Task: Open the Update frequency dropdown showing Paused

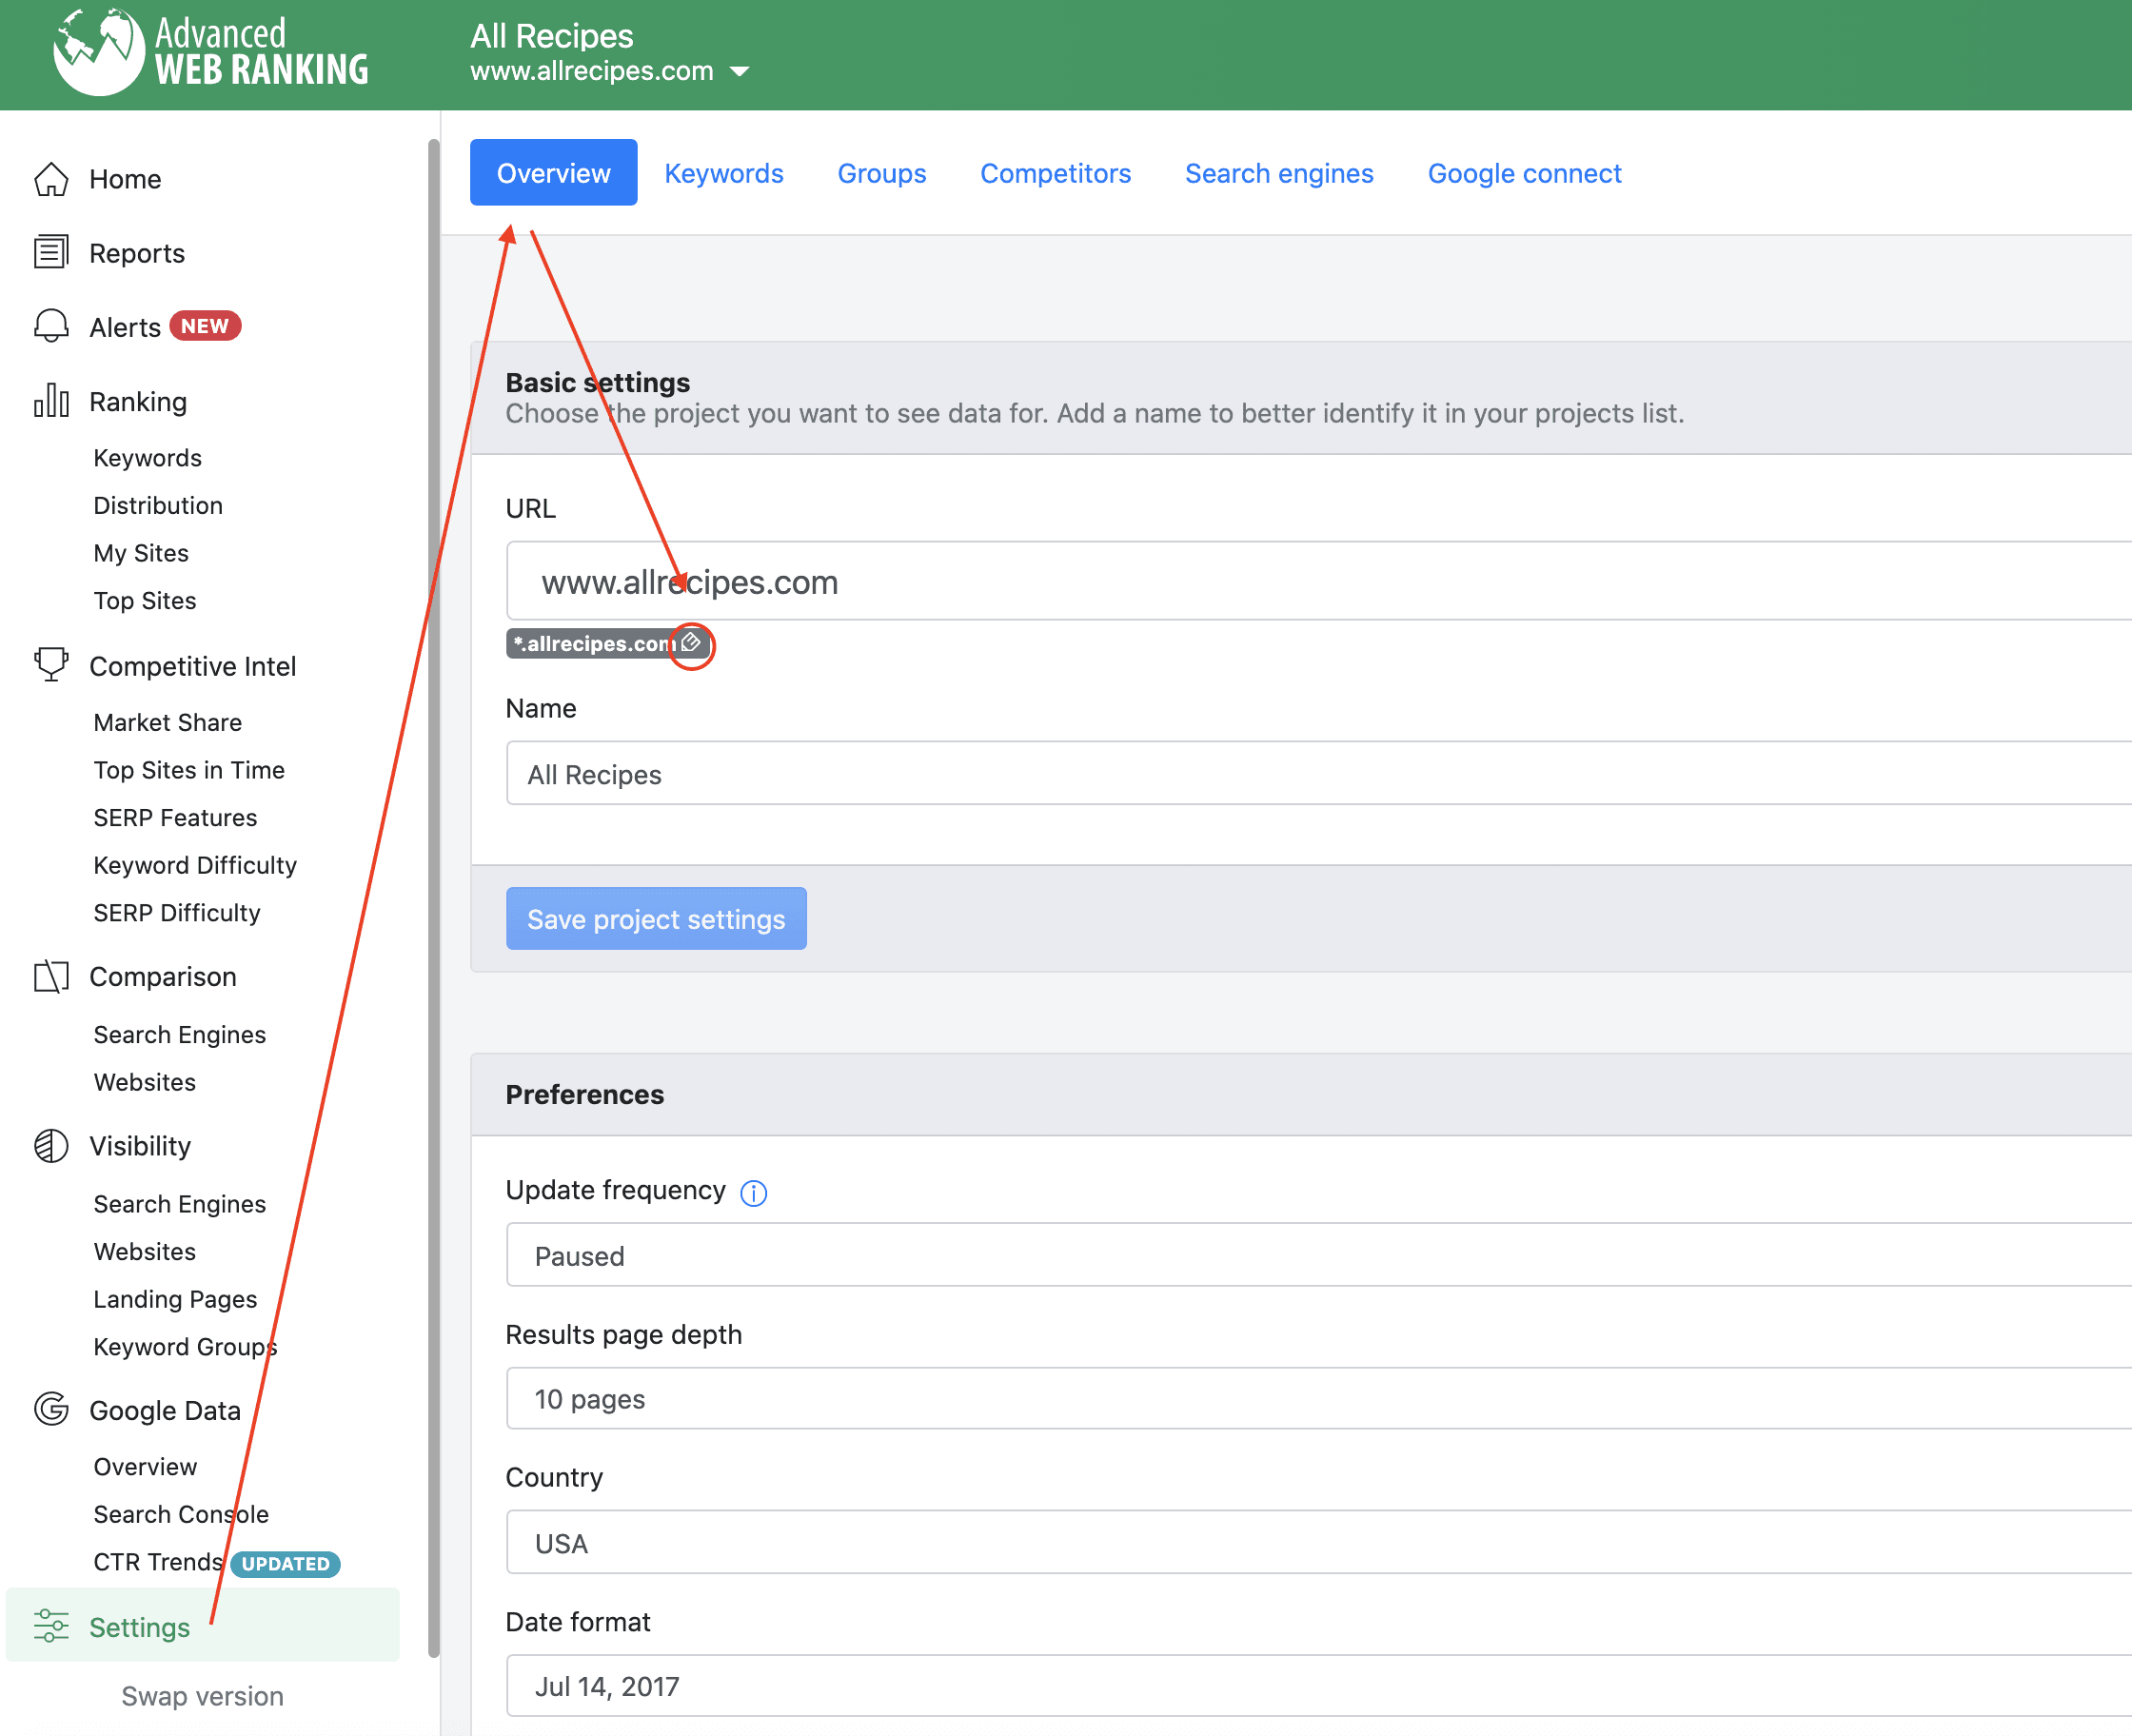Action: pyautogui.click(x=1319, y=1255)
